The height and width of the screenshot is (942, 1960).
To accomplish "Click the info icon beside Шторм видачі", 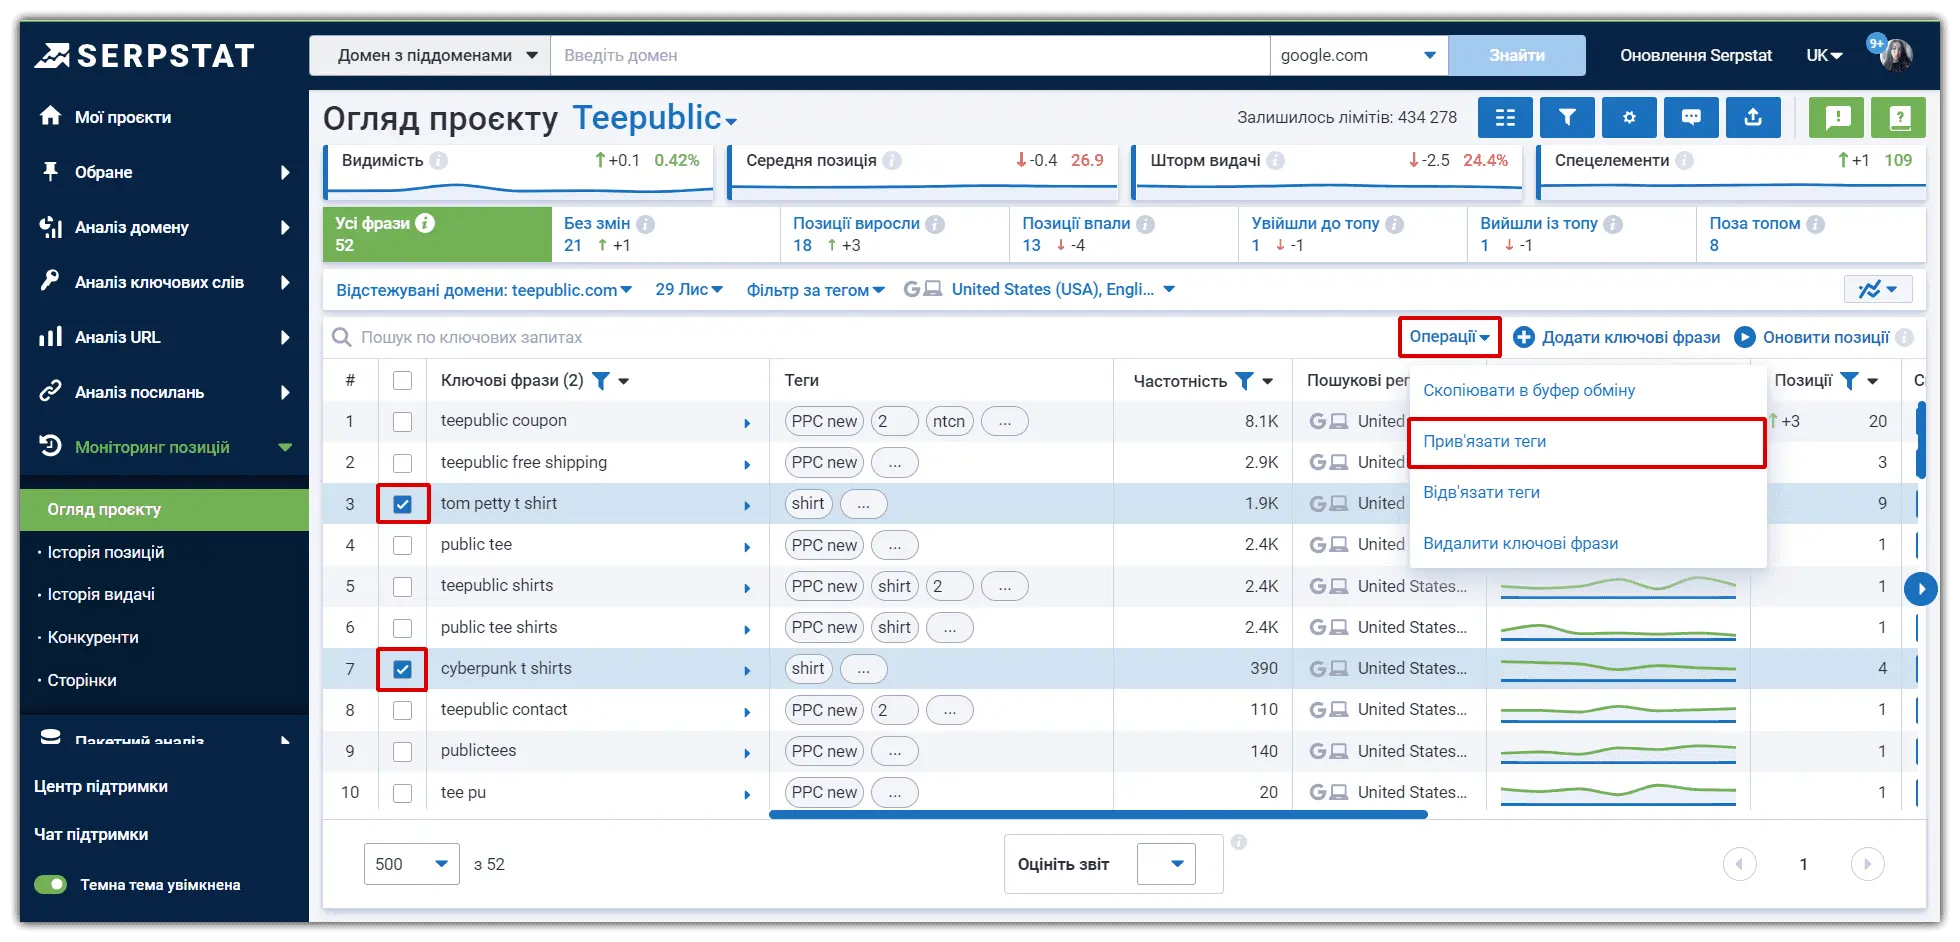I will point(1276,160).
